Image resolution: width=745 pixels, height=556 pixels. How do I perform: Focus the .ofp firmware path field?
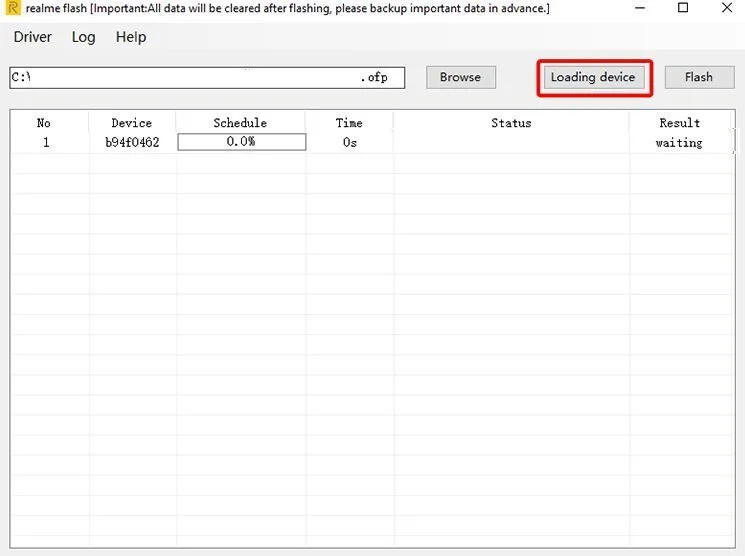207,77
